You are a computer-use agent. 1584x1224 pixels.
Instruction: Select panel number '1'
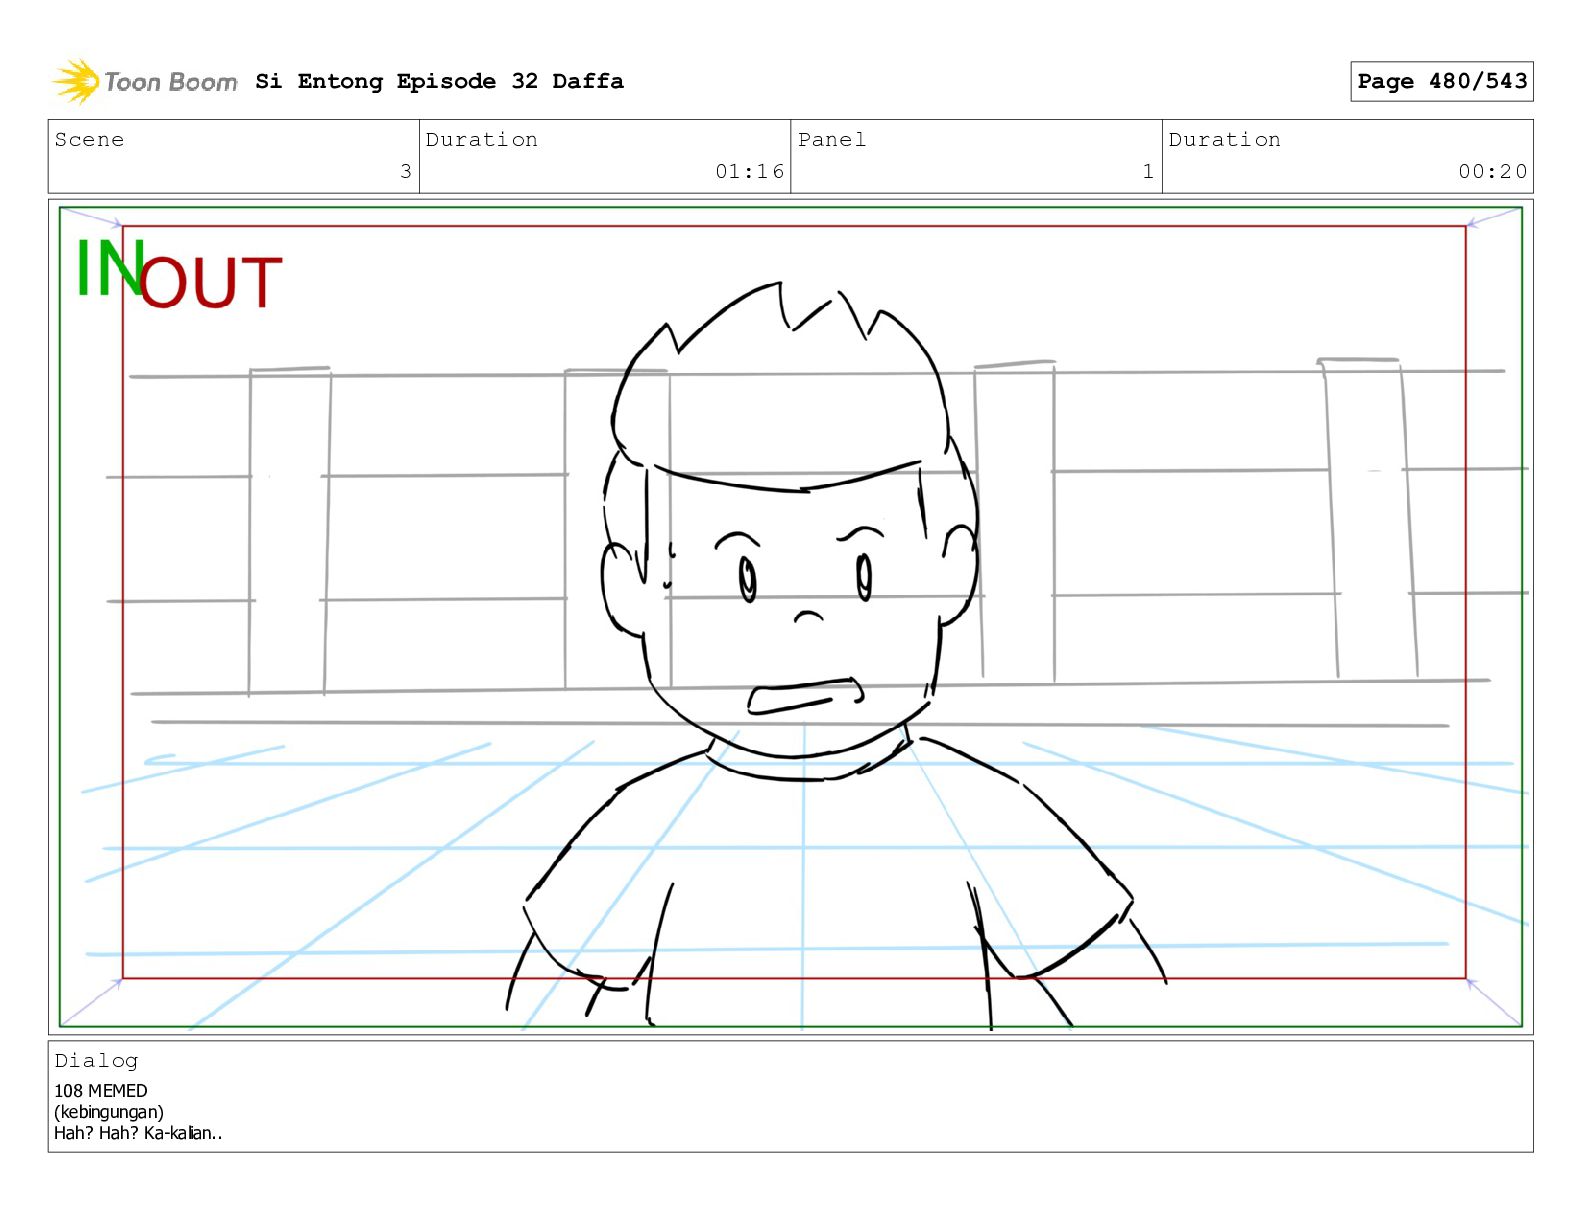1148,171
